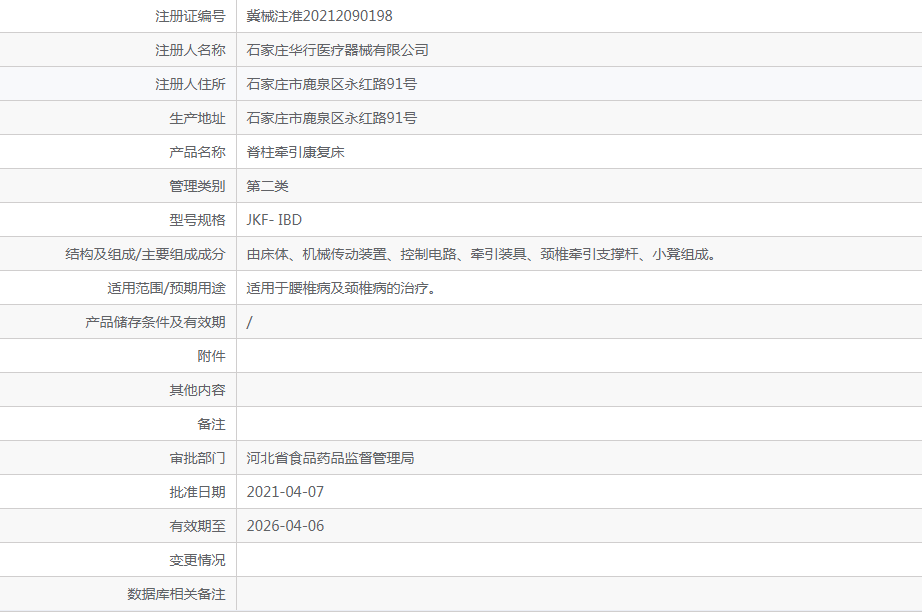Click product name 脊柱牵引康复床
Viewport: 922px width, 615px height.
(x=295, y=152)
